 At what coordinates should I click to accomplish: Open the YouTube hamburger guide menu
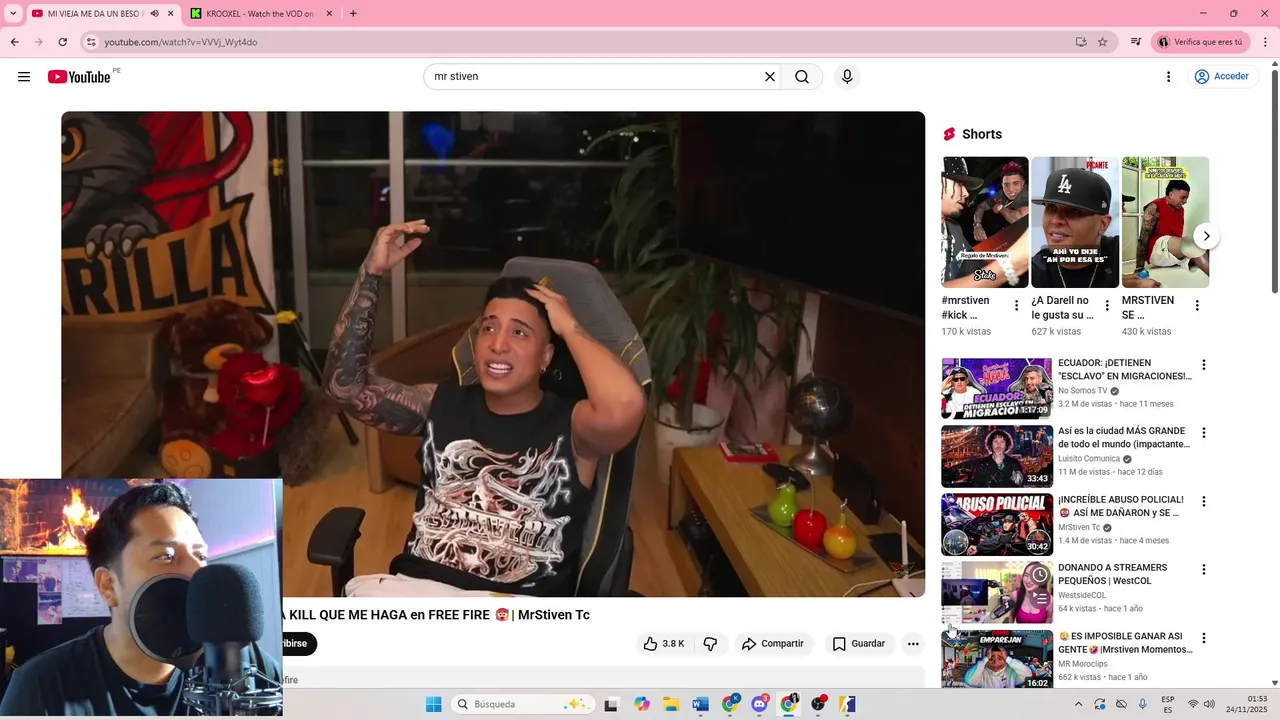(24, 77)
